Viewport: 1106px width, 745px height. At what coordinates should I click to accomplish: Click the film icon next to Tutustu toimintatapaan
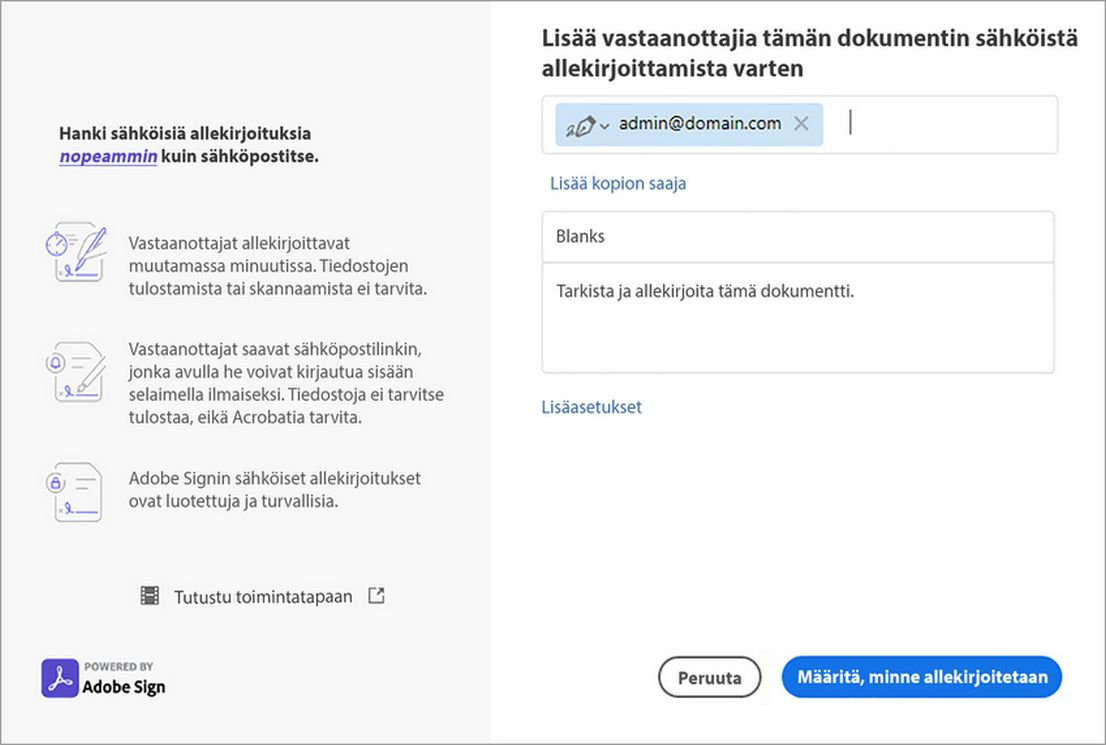point(151,595)
